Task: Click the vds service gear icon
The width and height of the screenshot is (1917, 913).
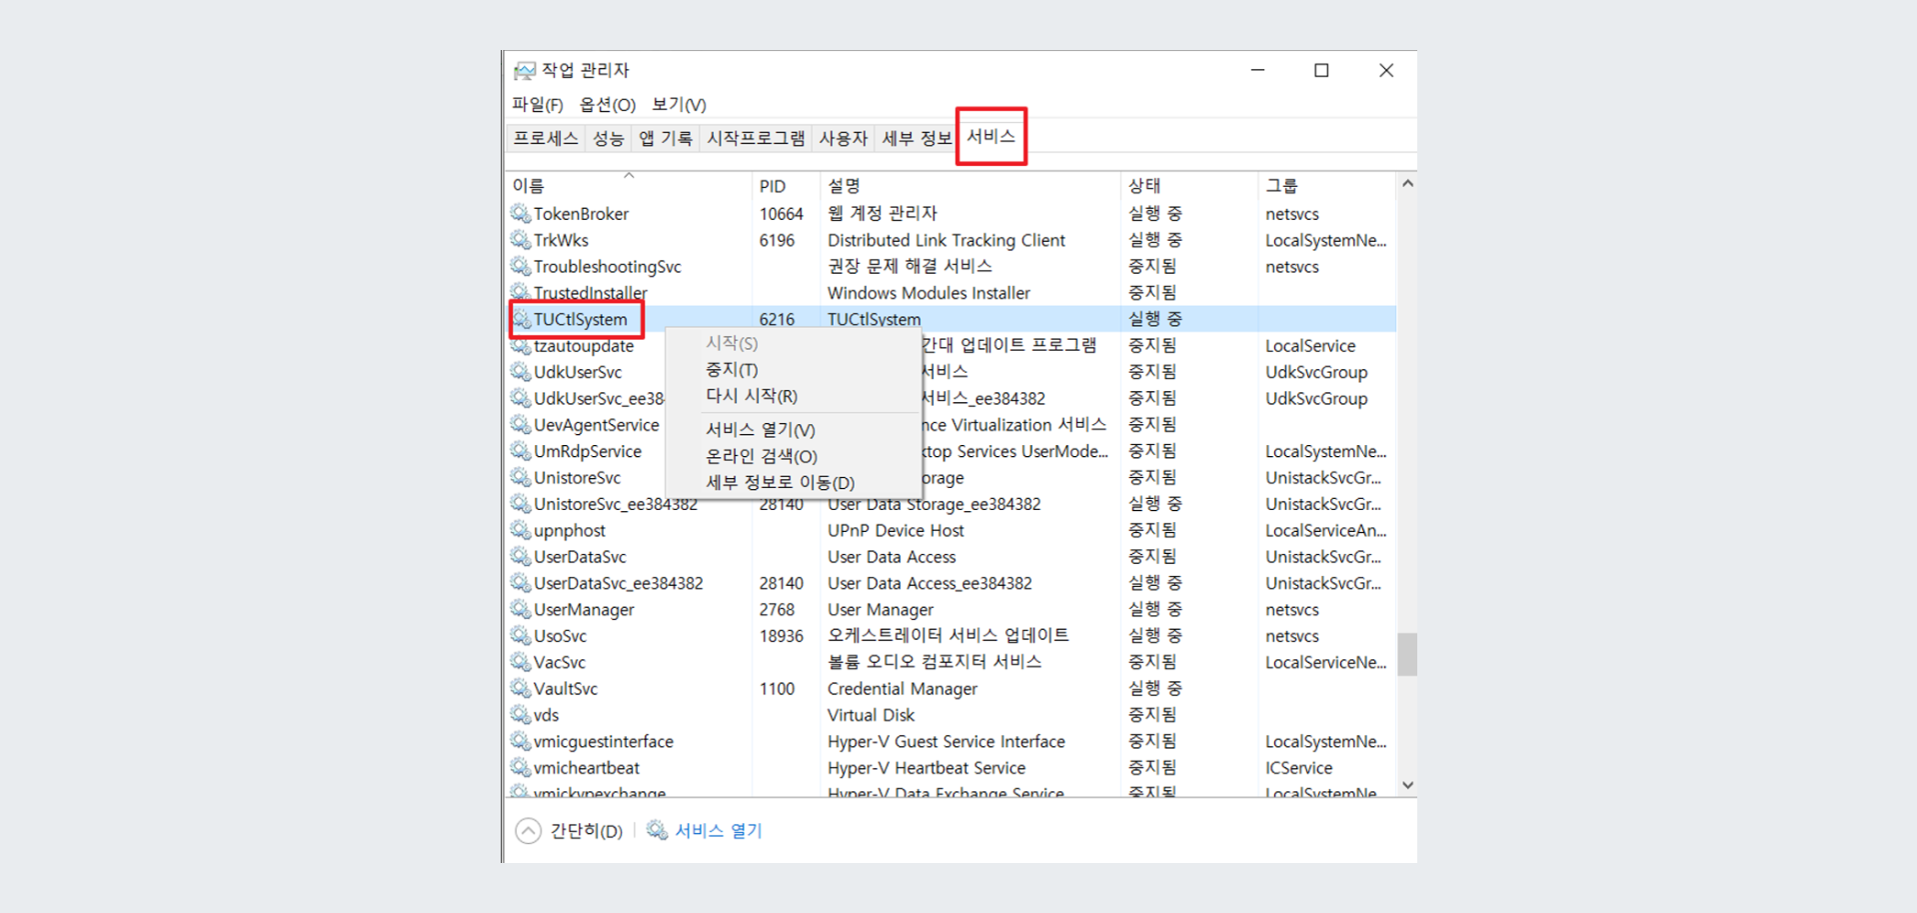Action: point(520,714)
